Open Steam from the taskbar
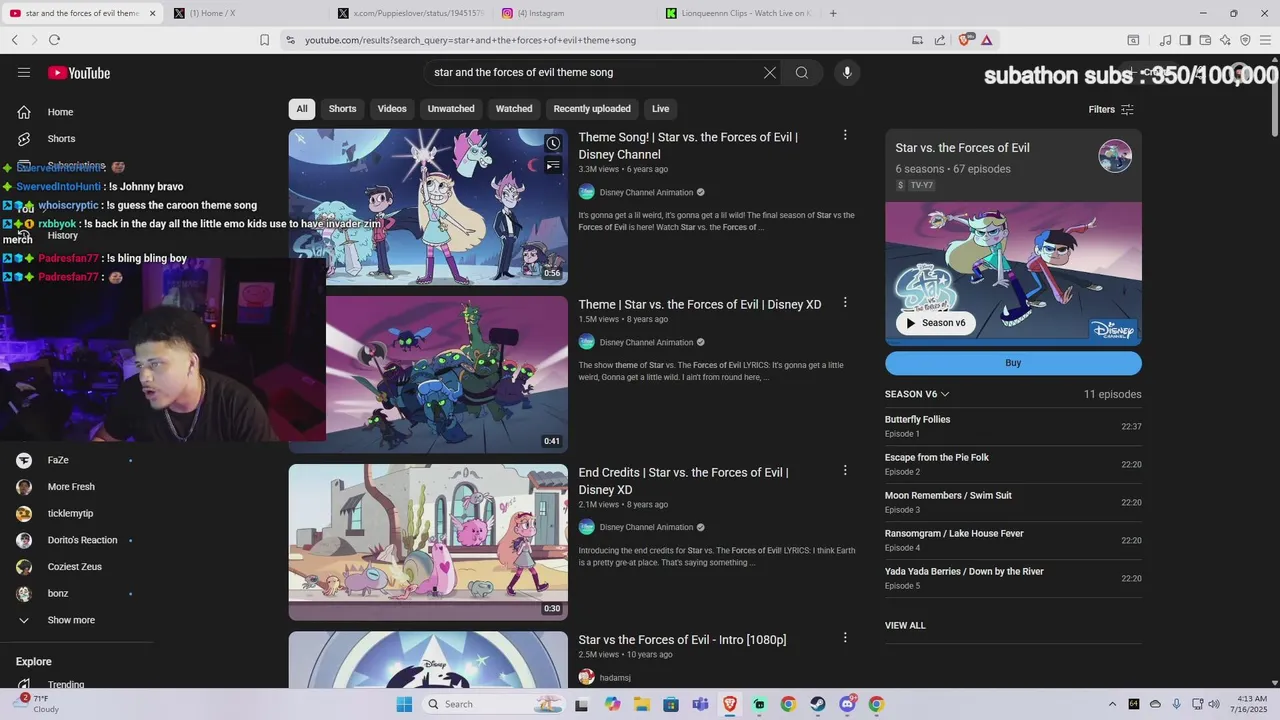The width and height of the screenshot is (1280, 720). 818,704
